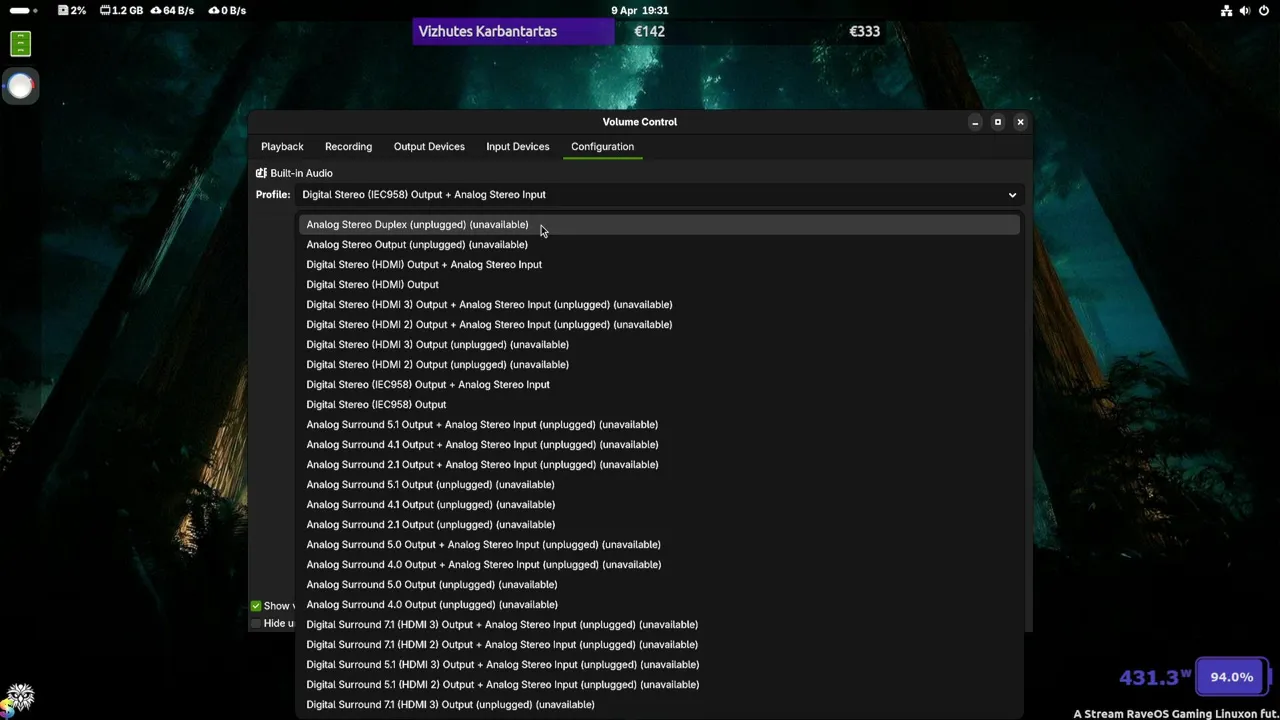Click the €142 amount in overlay
Viewport: 1280px width, 720px height.
[x=649, y=32]
